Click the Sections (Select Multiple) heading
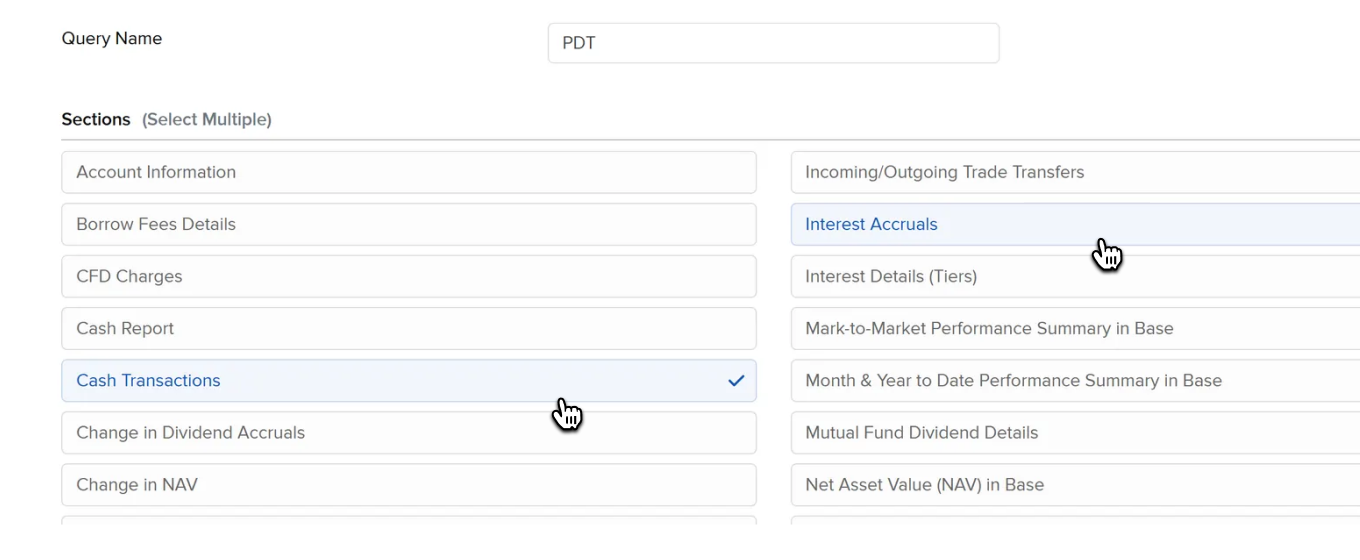This screenshot has height=560, width=1360. coord(166,120)
